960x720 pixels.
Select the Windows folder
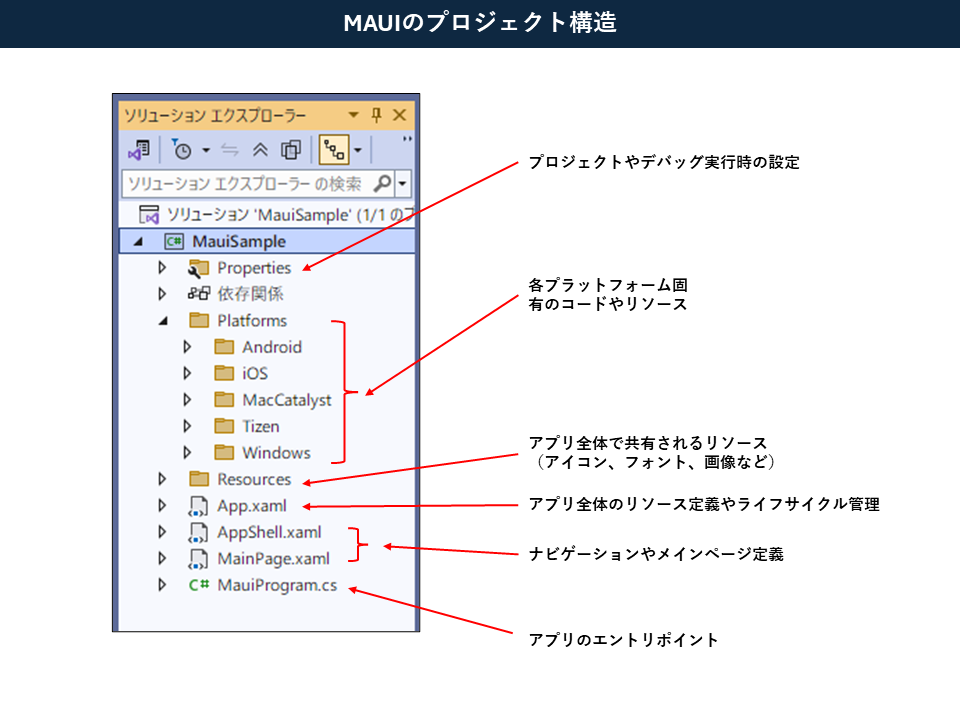click(x=276, y=453)
